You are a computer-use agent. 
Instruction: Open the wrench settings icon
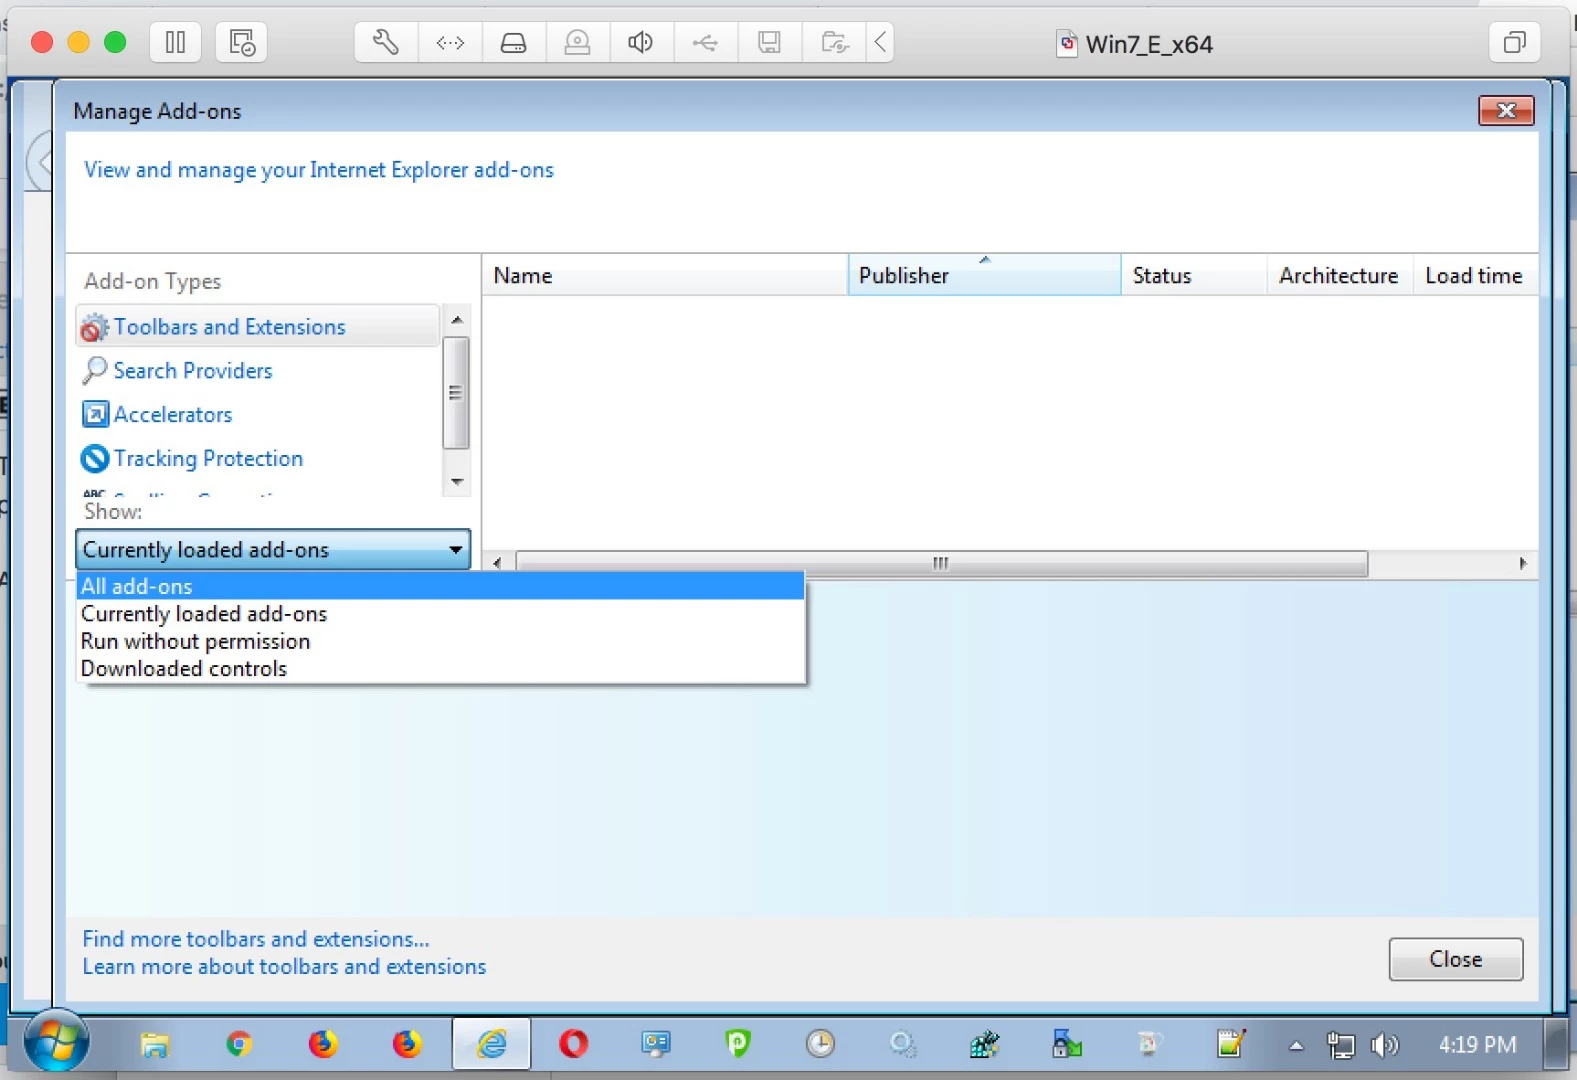tap(386, 42)
